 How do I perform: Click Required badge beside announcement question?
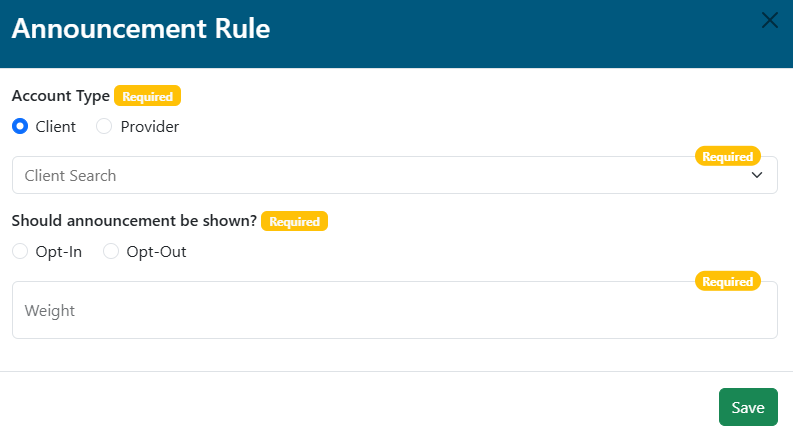point(294,222)
